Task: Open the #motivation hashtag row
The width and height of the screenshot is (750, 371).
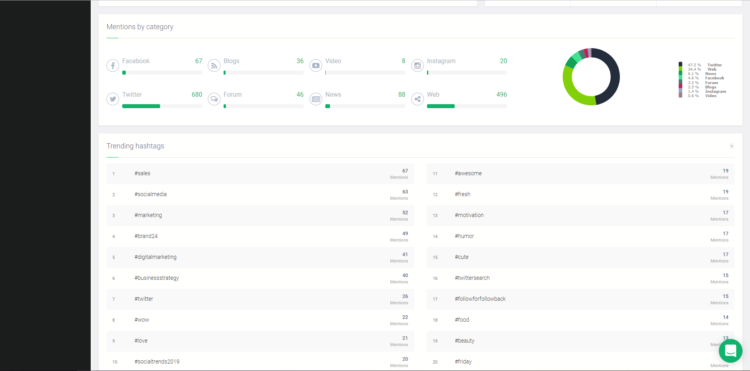Action: click(x=580, y=216)
